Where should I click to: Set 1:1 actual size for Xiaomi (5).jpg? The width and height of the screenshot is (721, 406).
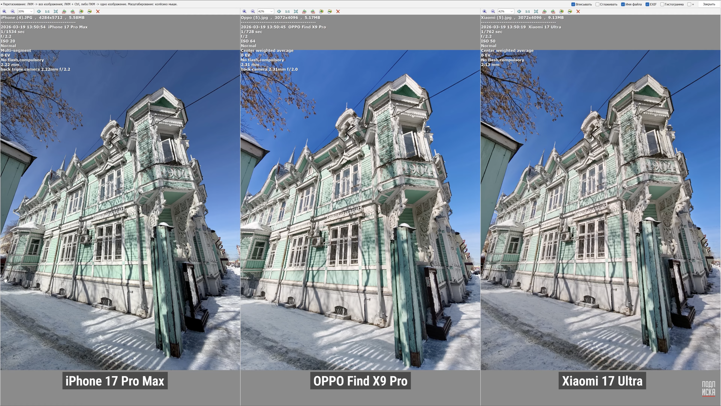pos(527,11)
